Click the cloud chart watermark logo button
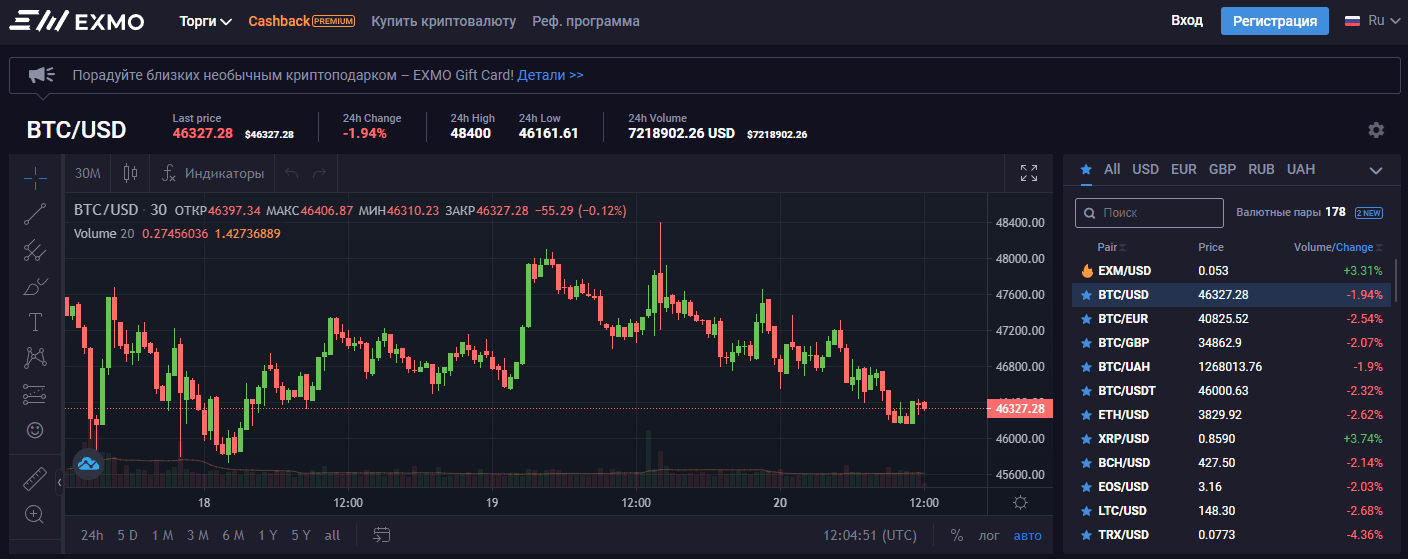 (89, 463)
